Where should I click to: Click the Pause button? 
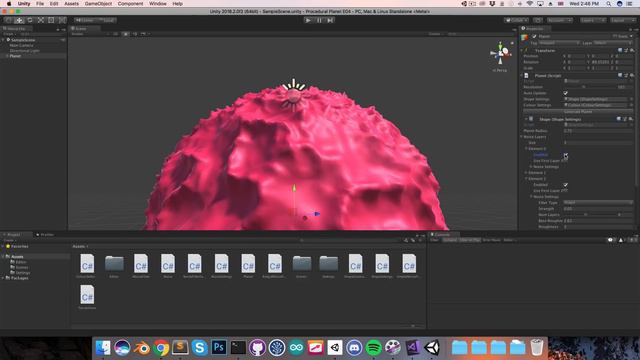319,20
